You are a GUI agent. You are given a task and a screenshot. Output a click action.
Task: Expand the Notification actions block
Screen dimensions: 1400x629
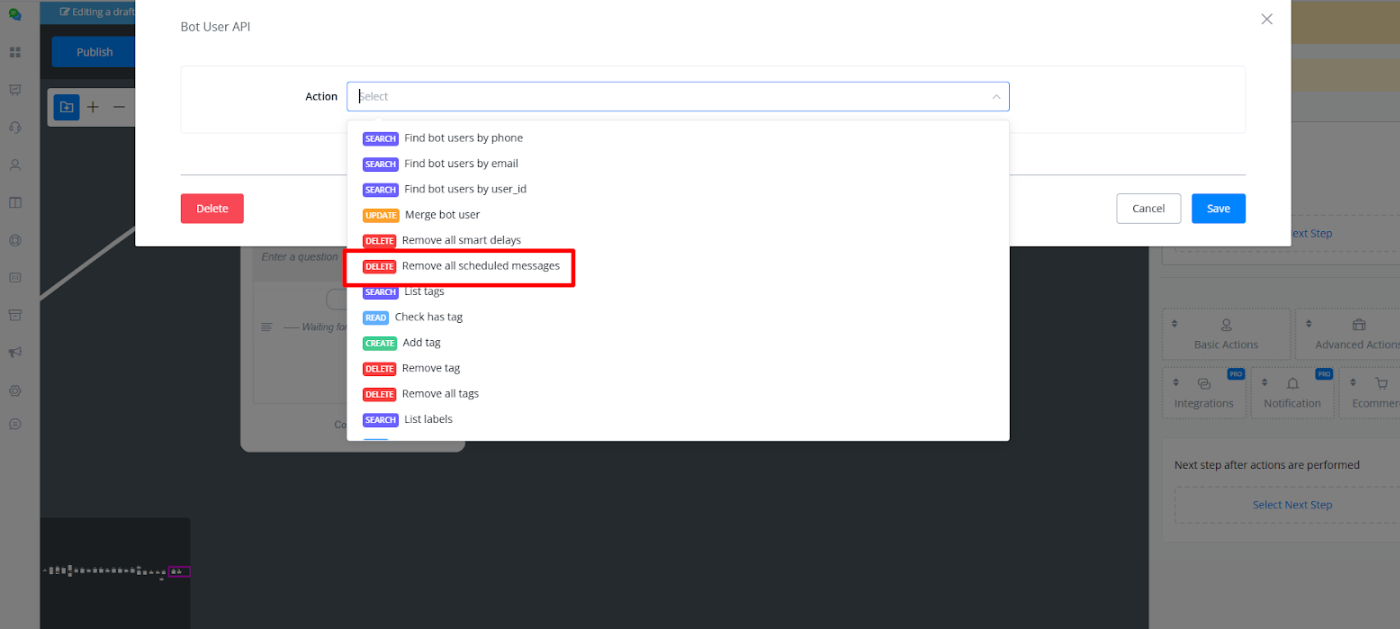coord(1292,393)
